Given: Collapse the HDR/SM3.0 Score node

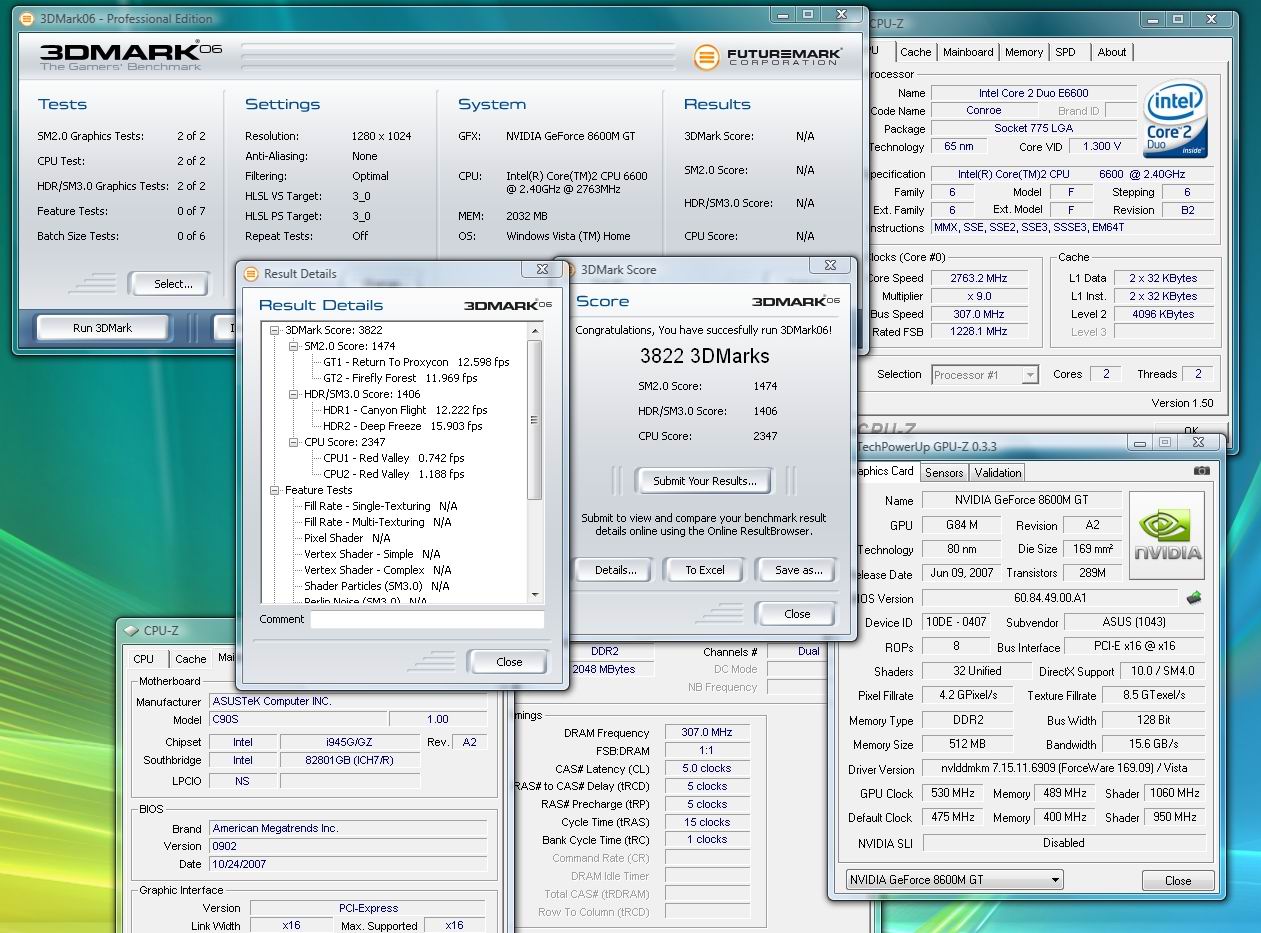Looking at the screenshot, I should [295, 394].
